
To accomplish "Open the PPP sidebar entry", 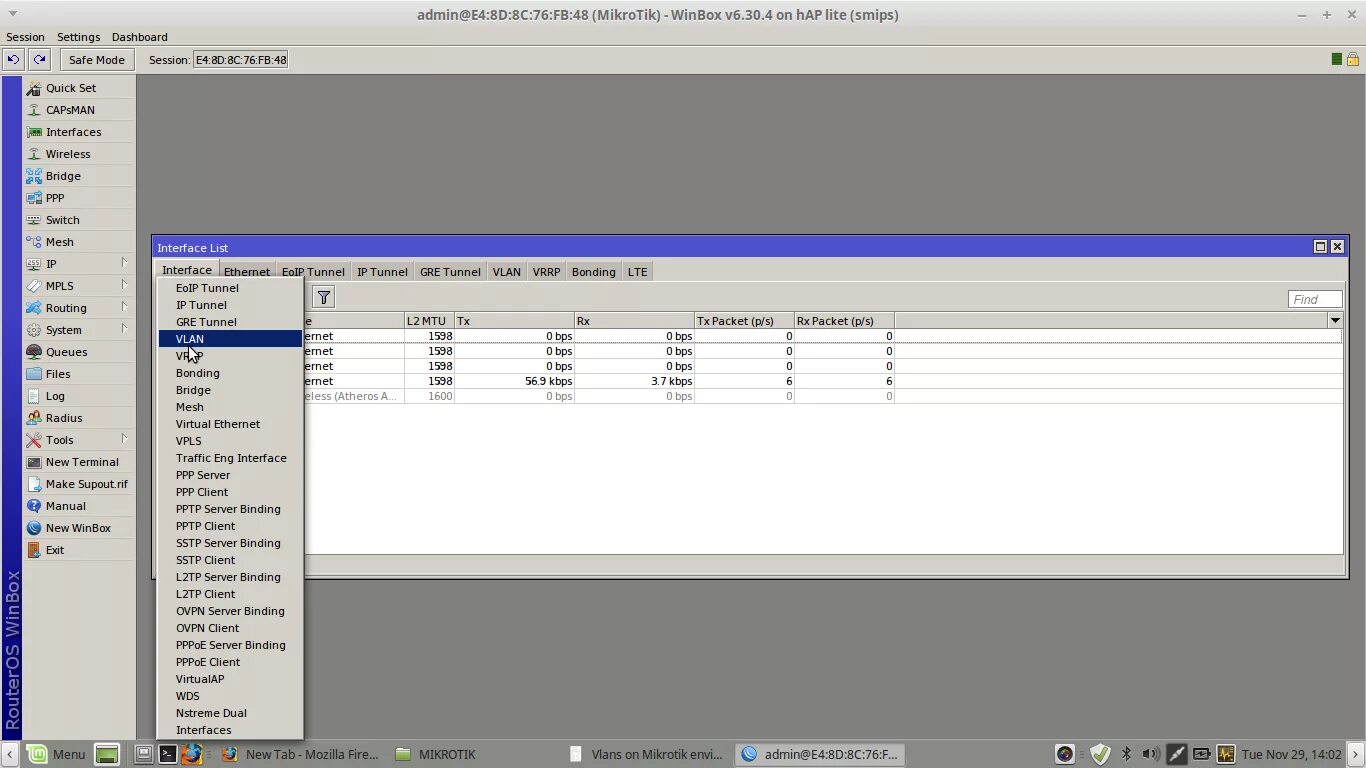I will click(x=55, y=198).
